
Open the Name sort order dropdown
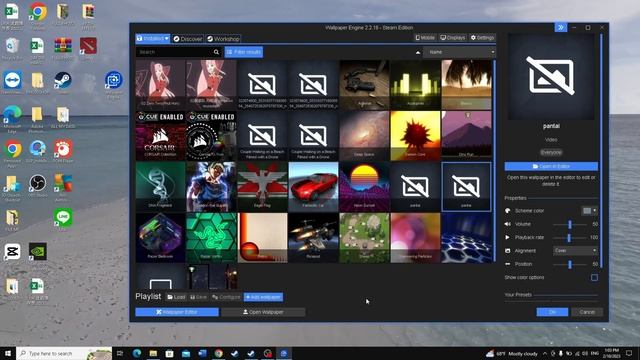(460, 52)
